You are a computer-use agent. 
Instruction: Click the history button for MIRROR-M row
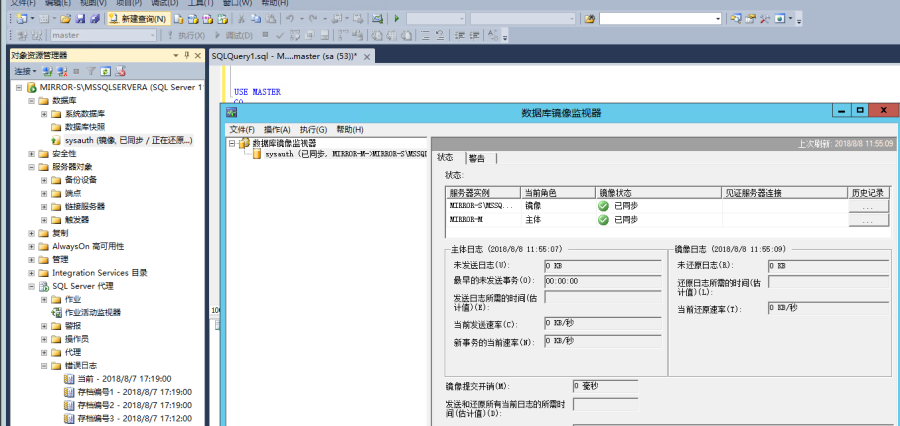pyautogui.click(x=868, y=220)
